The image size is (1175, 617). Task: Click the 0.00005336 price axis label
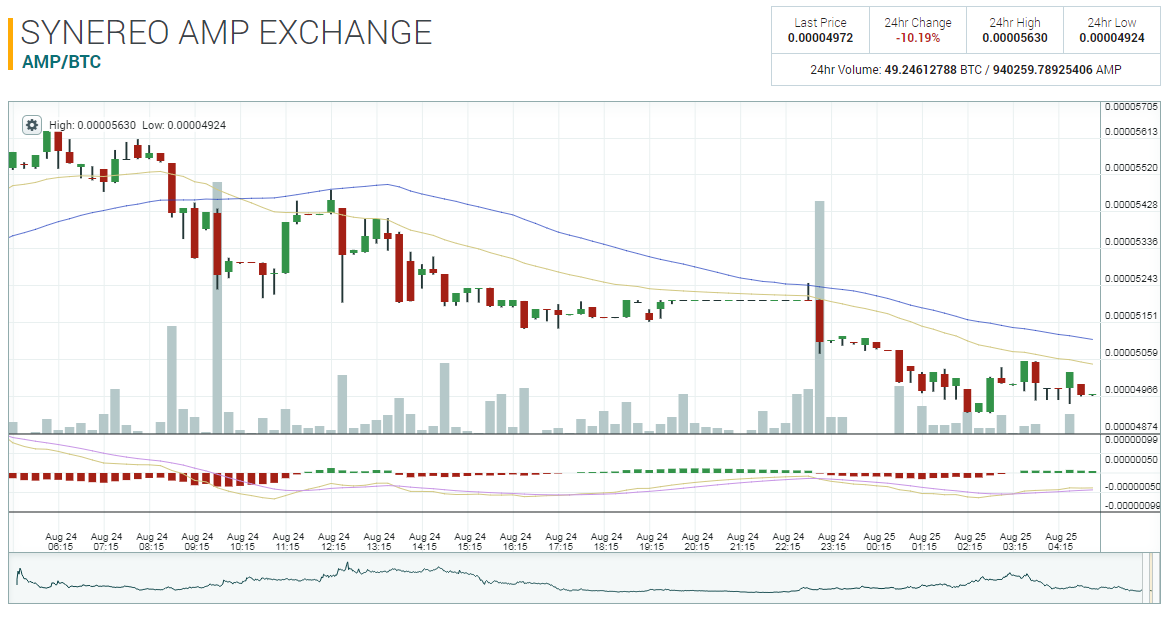coord(1131,242)
